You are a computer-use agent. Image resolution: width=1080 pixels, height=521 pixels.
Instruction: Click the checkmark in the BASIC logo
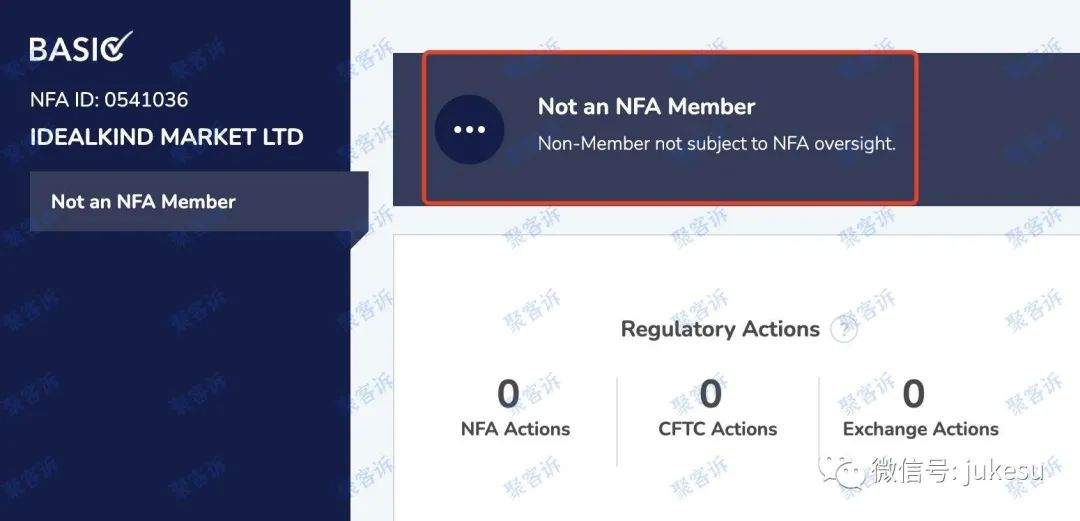pyautogui.click(x=117, y=45)
